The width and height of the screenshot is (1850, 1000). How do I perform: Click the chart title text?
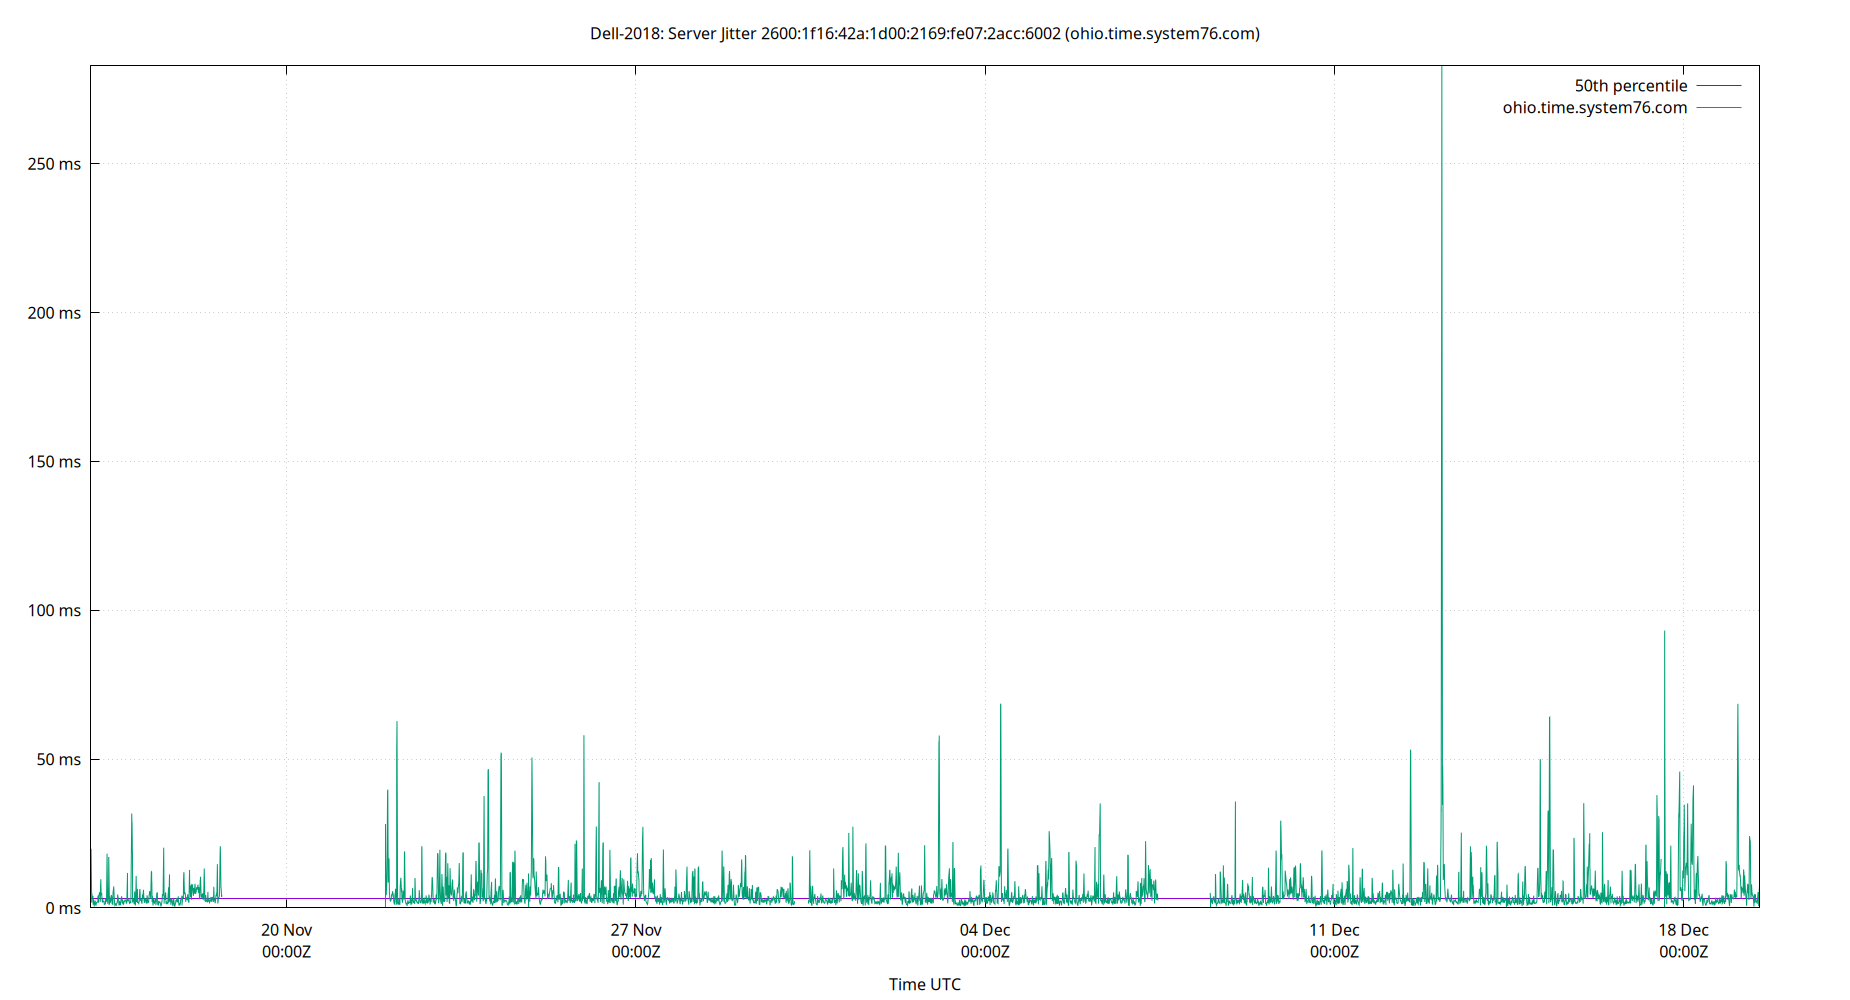pyautogui.click(x=924, y=33)
